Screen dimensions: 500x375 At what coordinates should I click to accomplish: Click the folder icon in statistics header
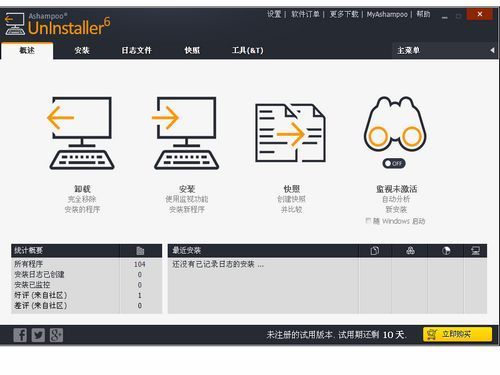pyautogui.click(x=140, y=251)
